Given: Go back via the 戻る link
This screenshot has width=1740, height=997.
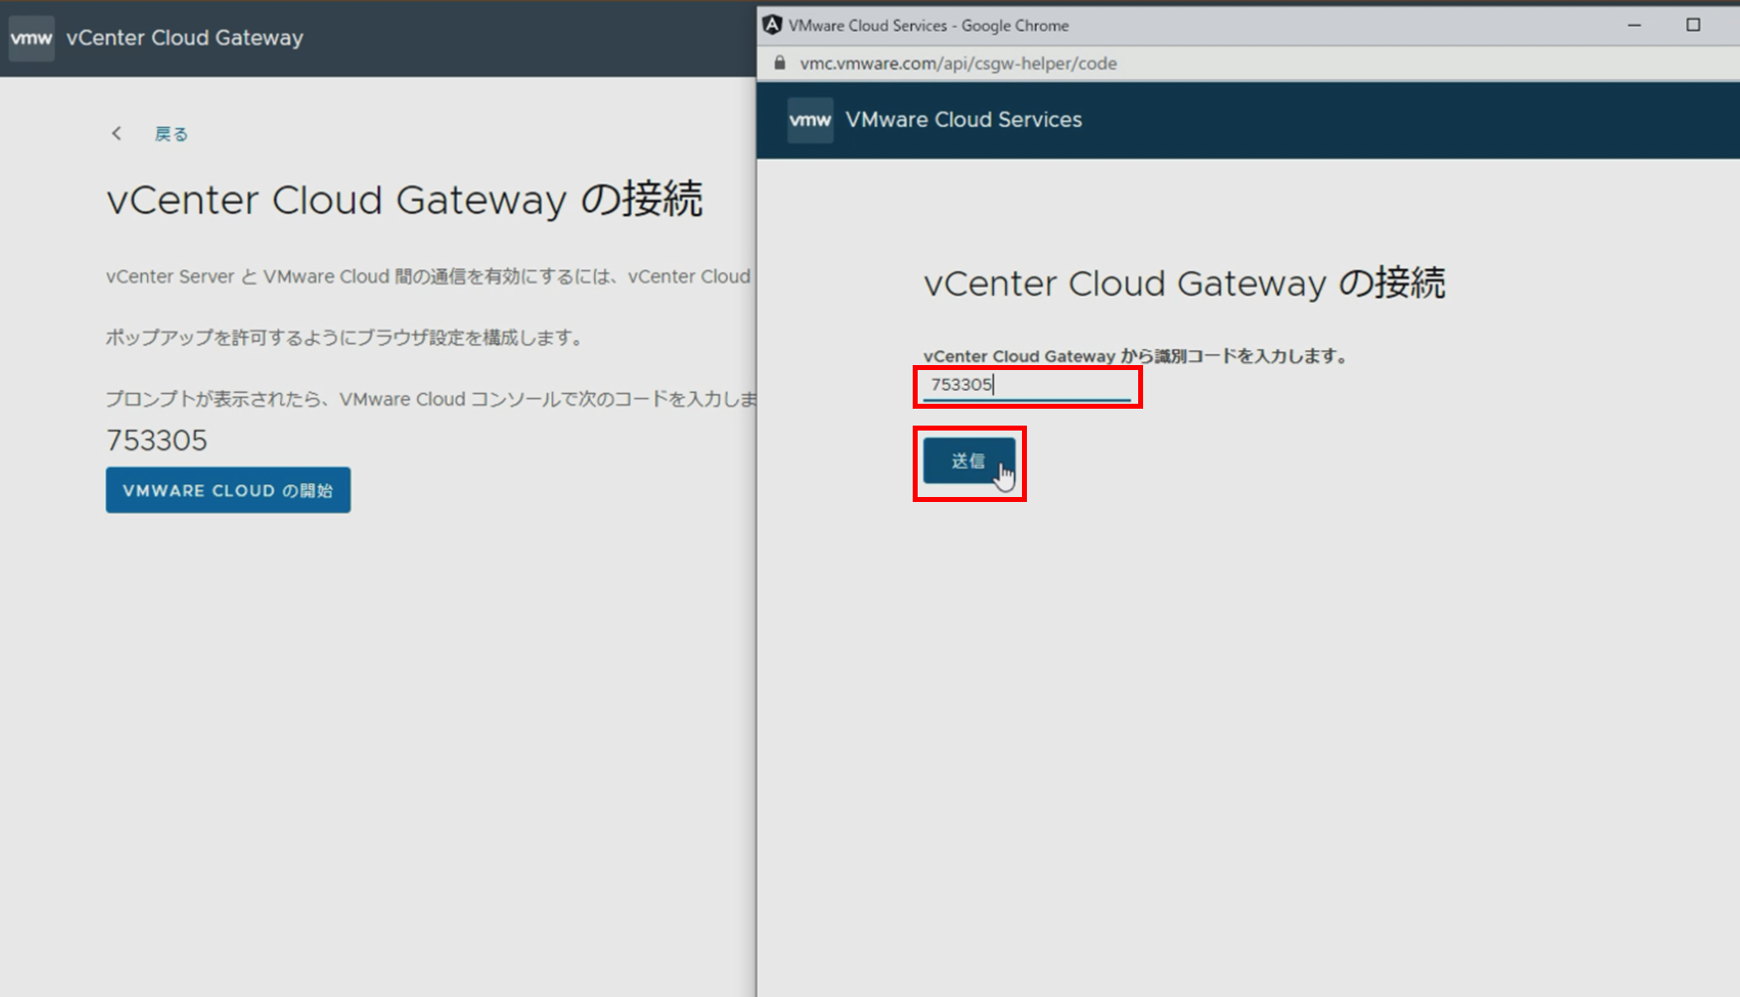Looking at the screenshot, I should [x=171, y=134].
